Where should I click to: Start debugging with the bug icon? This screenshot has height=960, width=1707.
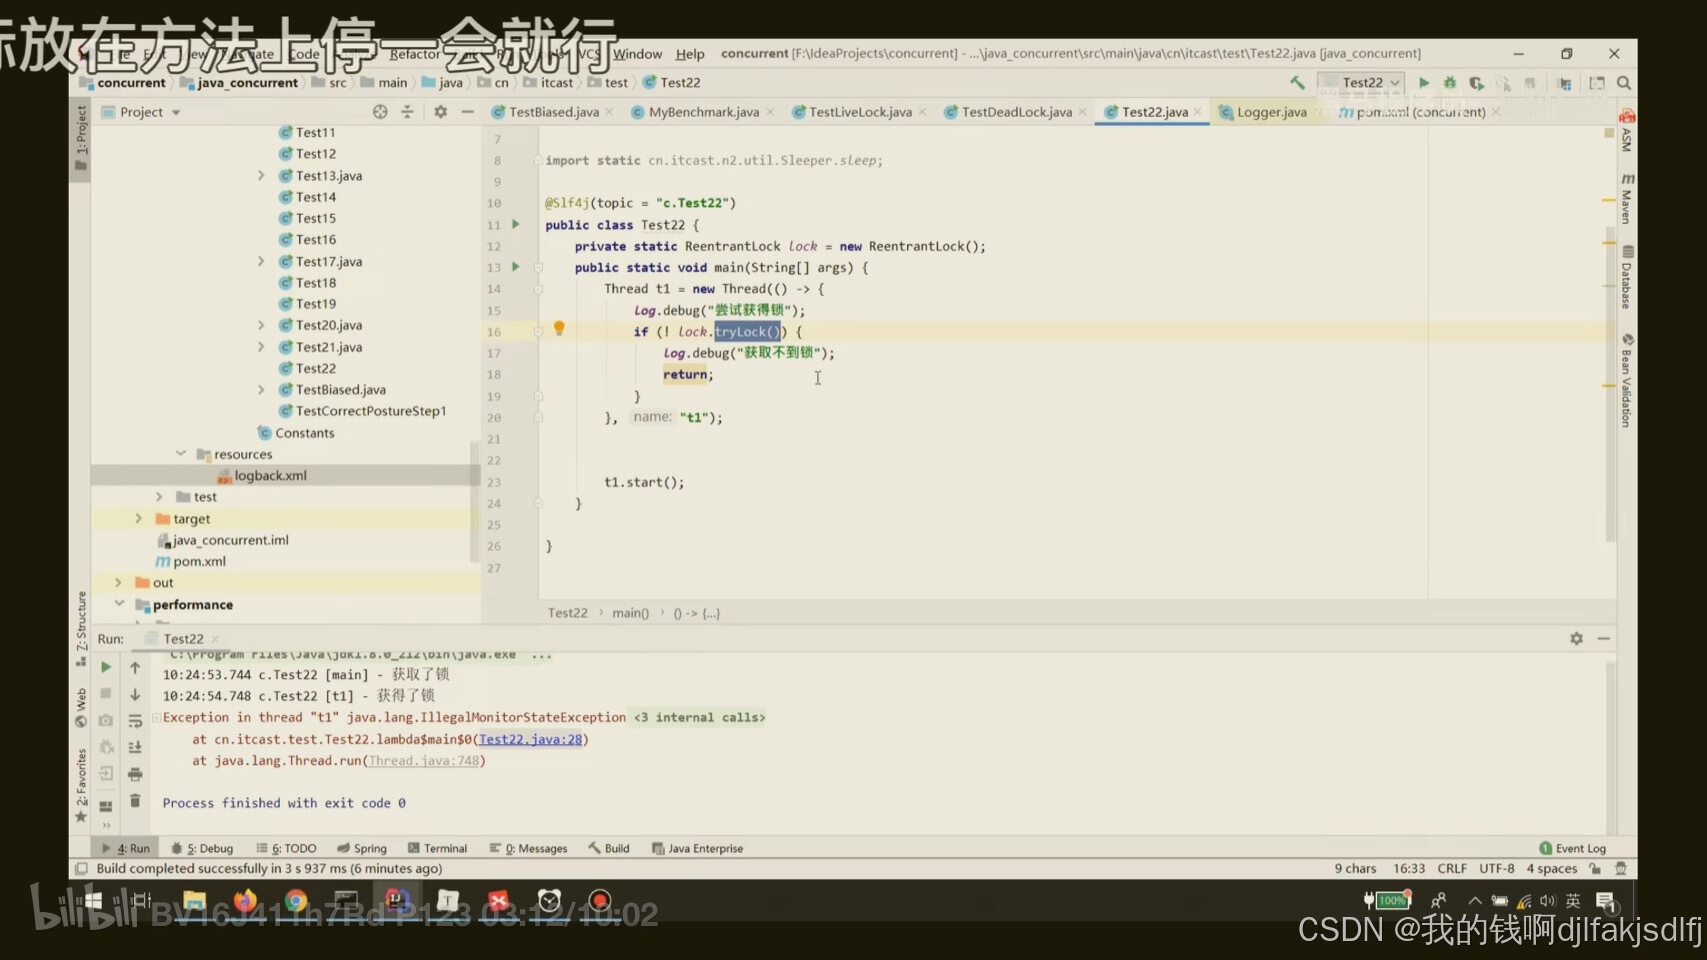[x=1450, y=83]
